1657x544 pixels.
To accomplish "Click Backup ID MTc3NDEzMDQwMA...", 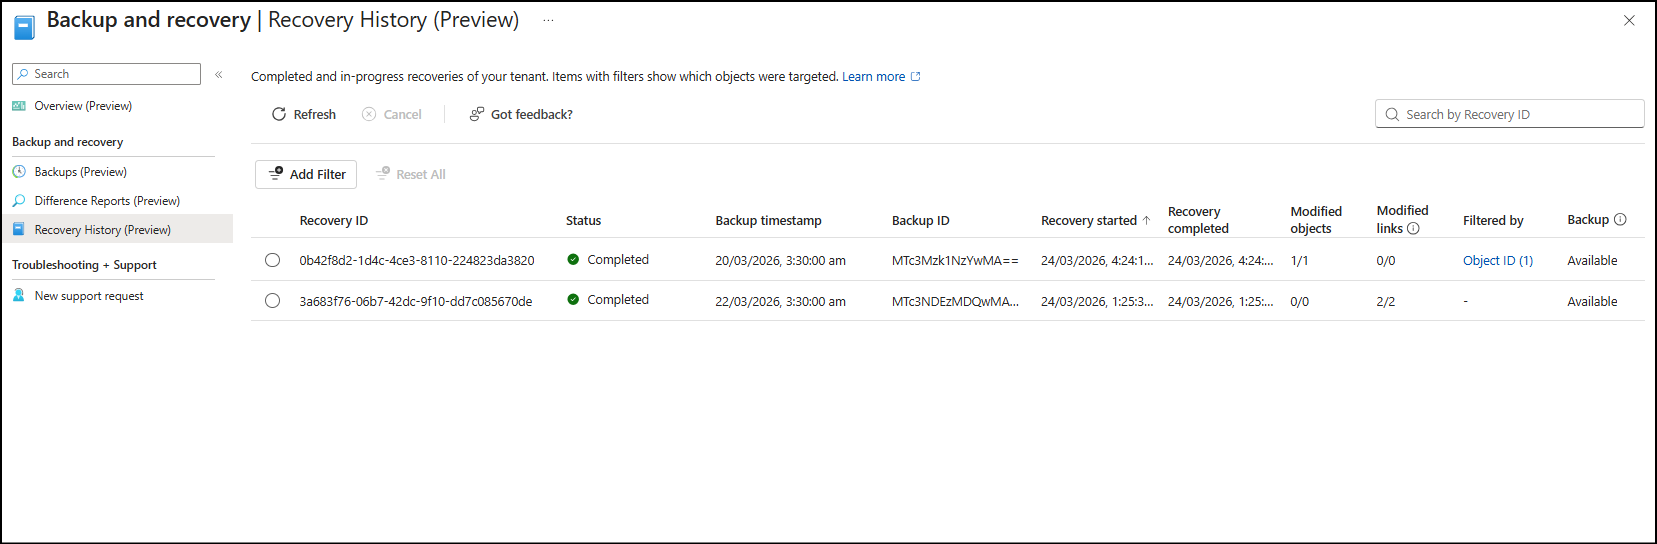I will (x=955, y=302).
